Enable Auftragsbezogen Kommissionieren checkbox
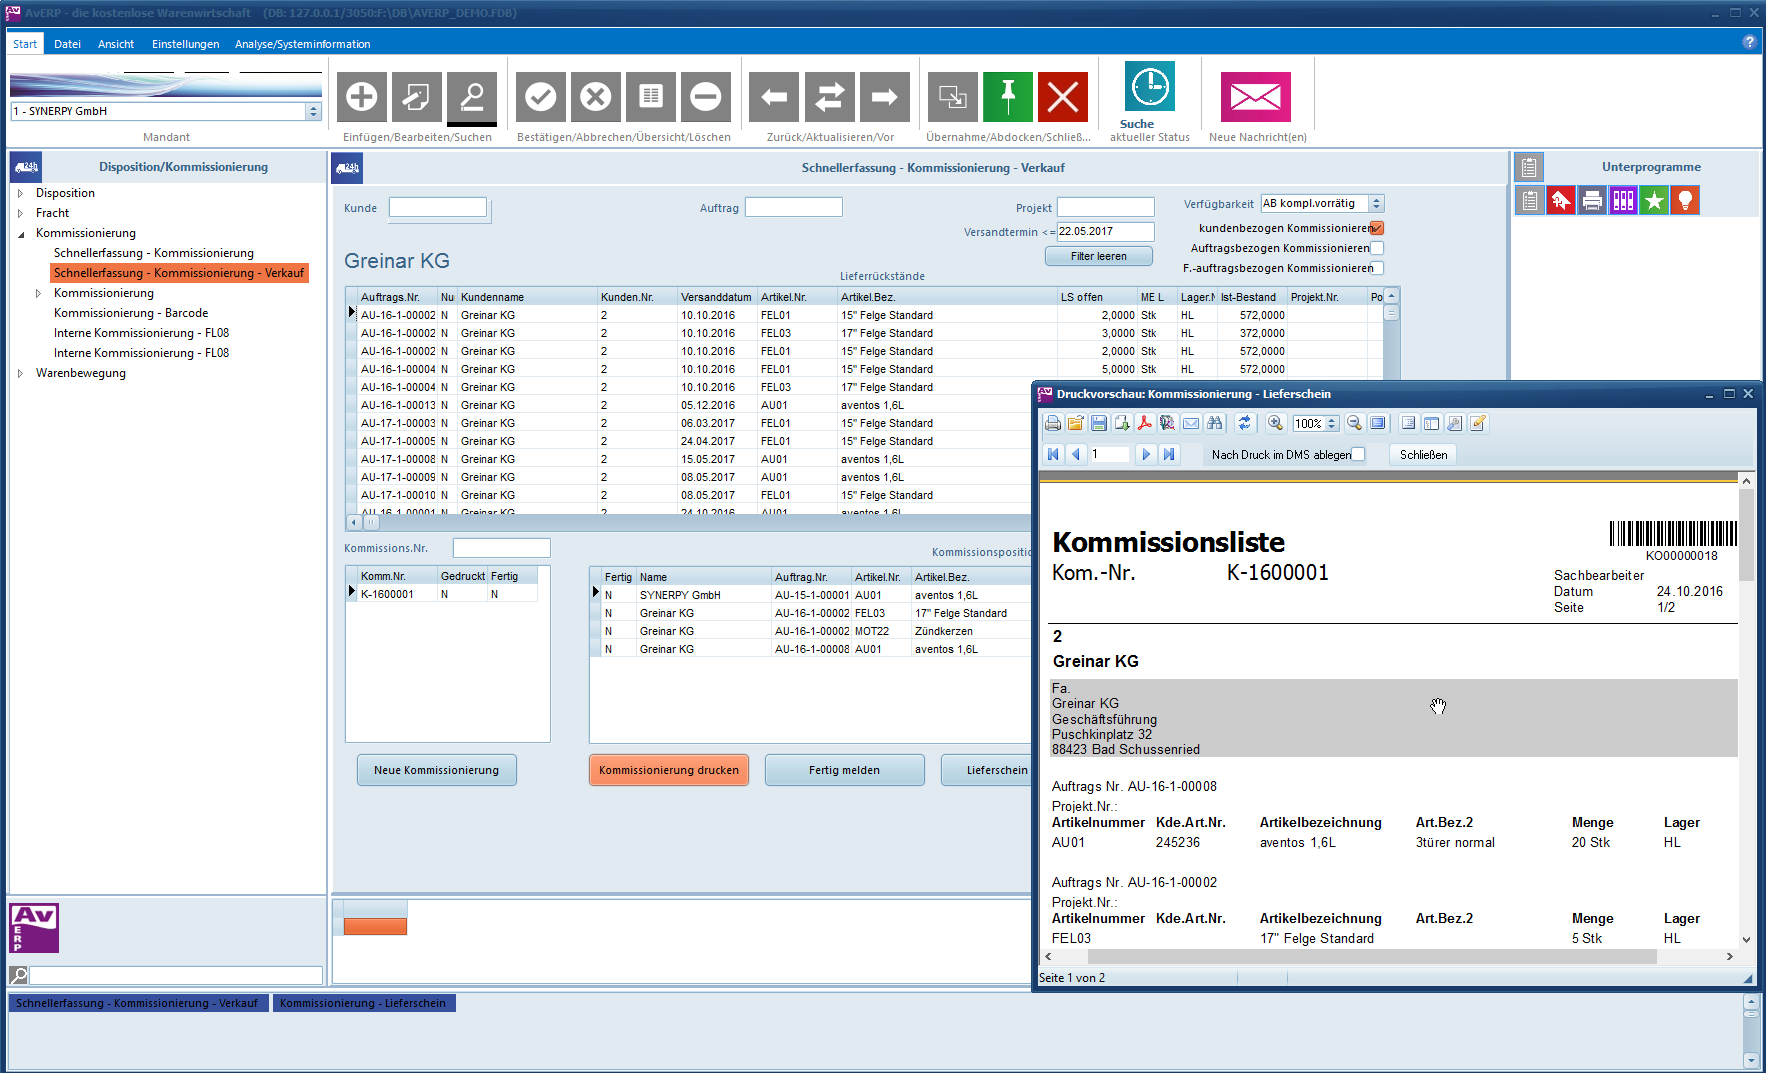Screen dimensions: 1766x1073 (x=1377, y=248)
